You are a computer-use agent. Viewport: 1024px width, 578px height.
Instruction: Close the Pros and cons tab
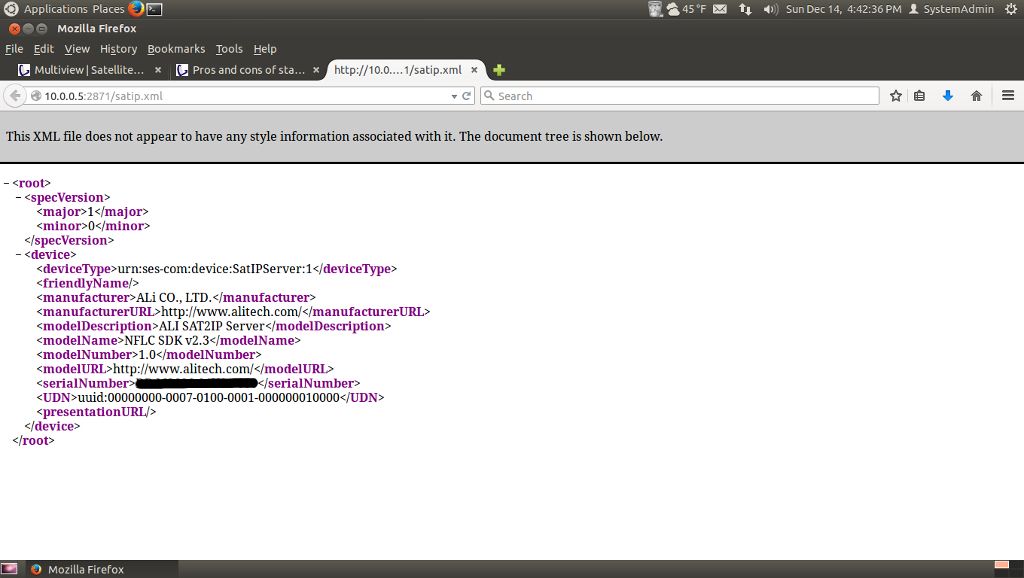click(x=316, y=70)
